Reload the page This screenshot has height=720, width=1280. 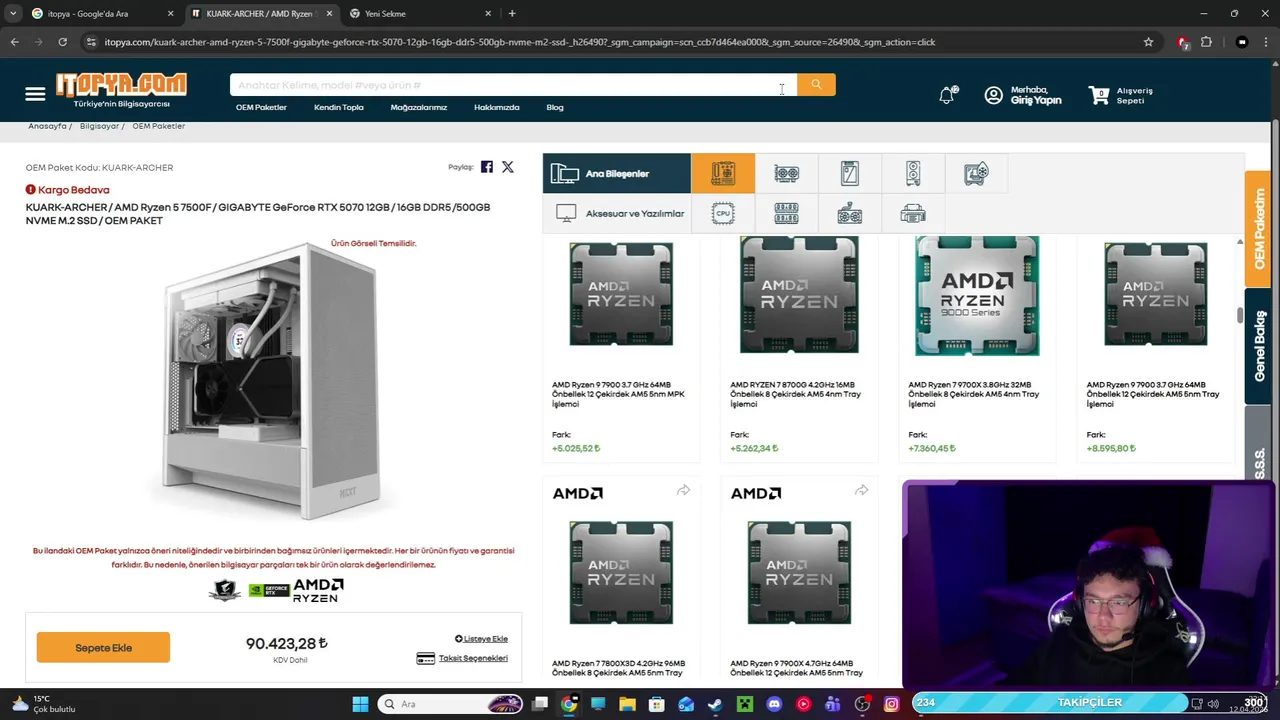pos(62,42)
